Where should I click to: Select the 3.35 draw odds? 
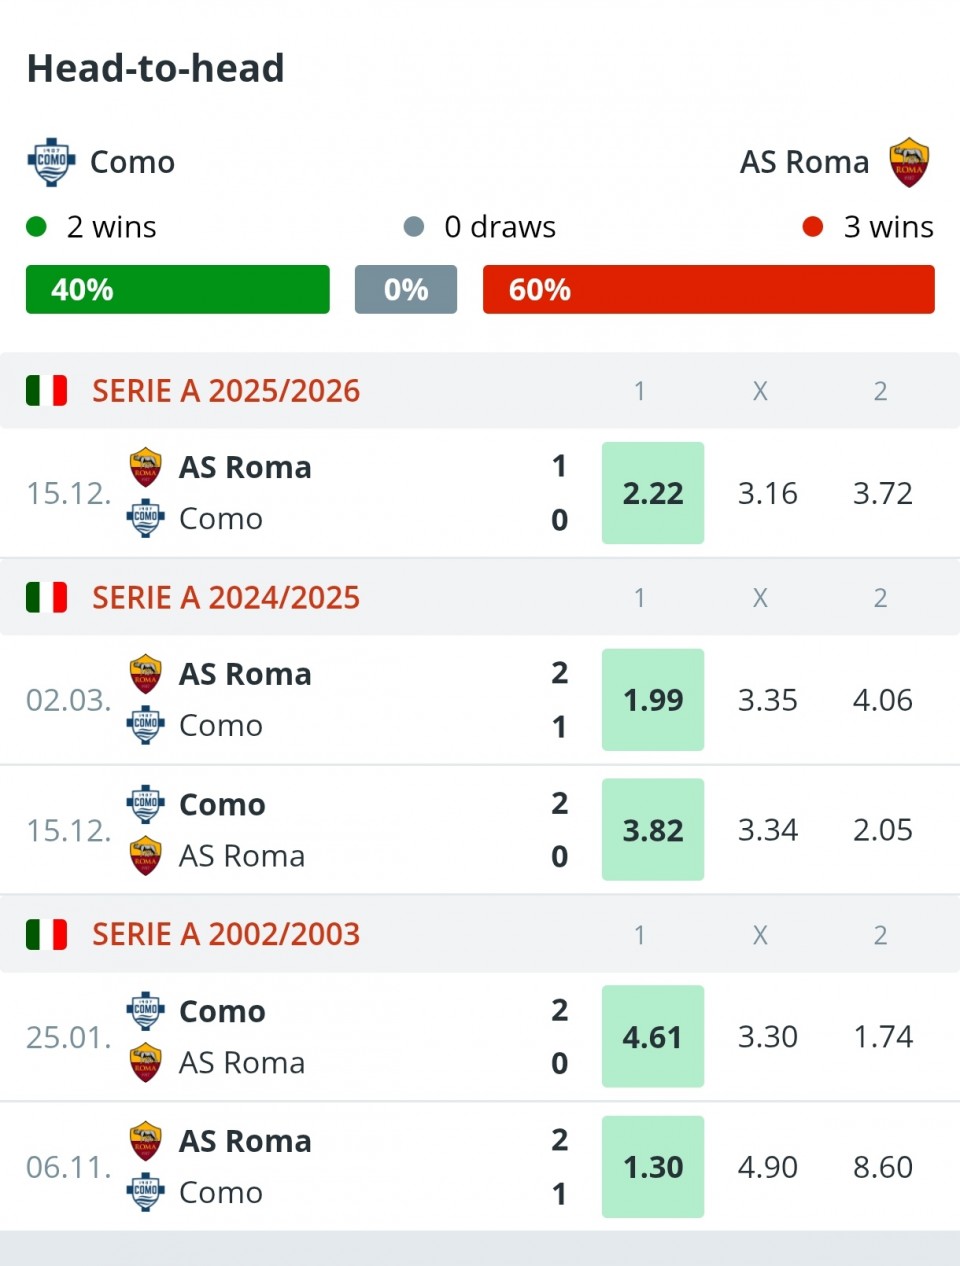coord(768,700)
